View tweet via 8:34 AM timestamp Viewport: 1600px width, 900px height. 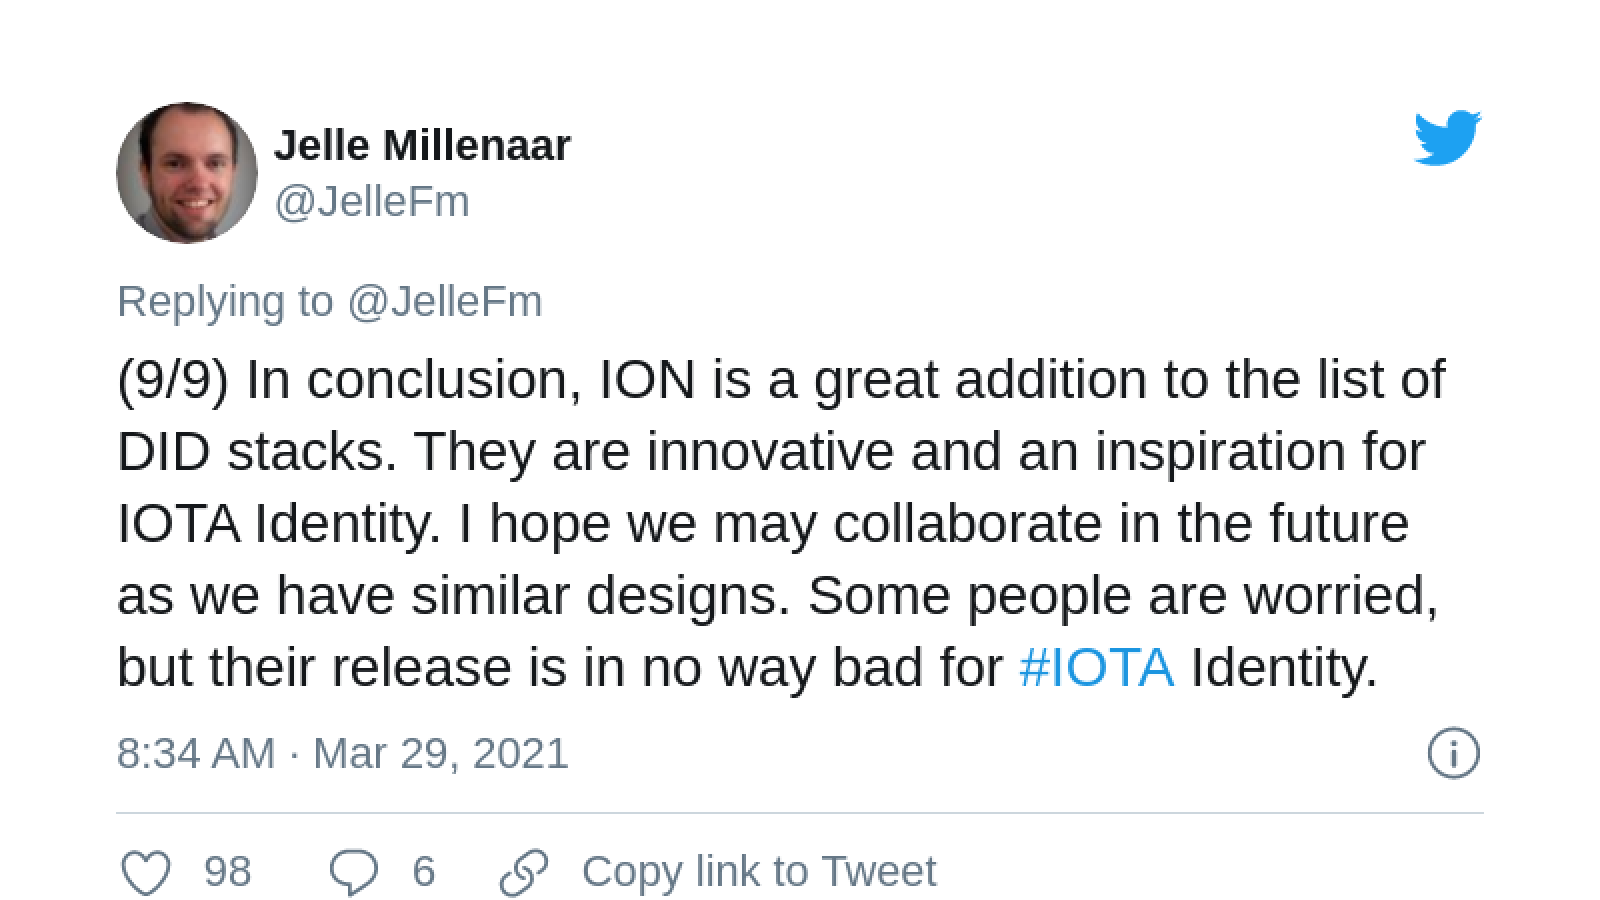click(196, 753)
